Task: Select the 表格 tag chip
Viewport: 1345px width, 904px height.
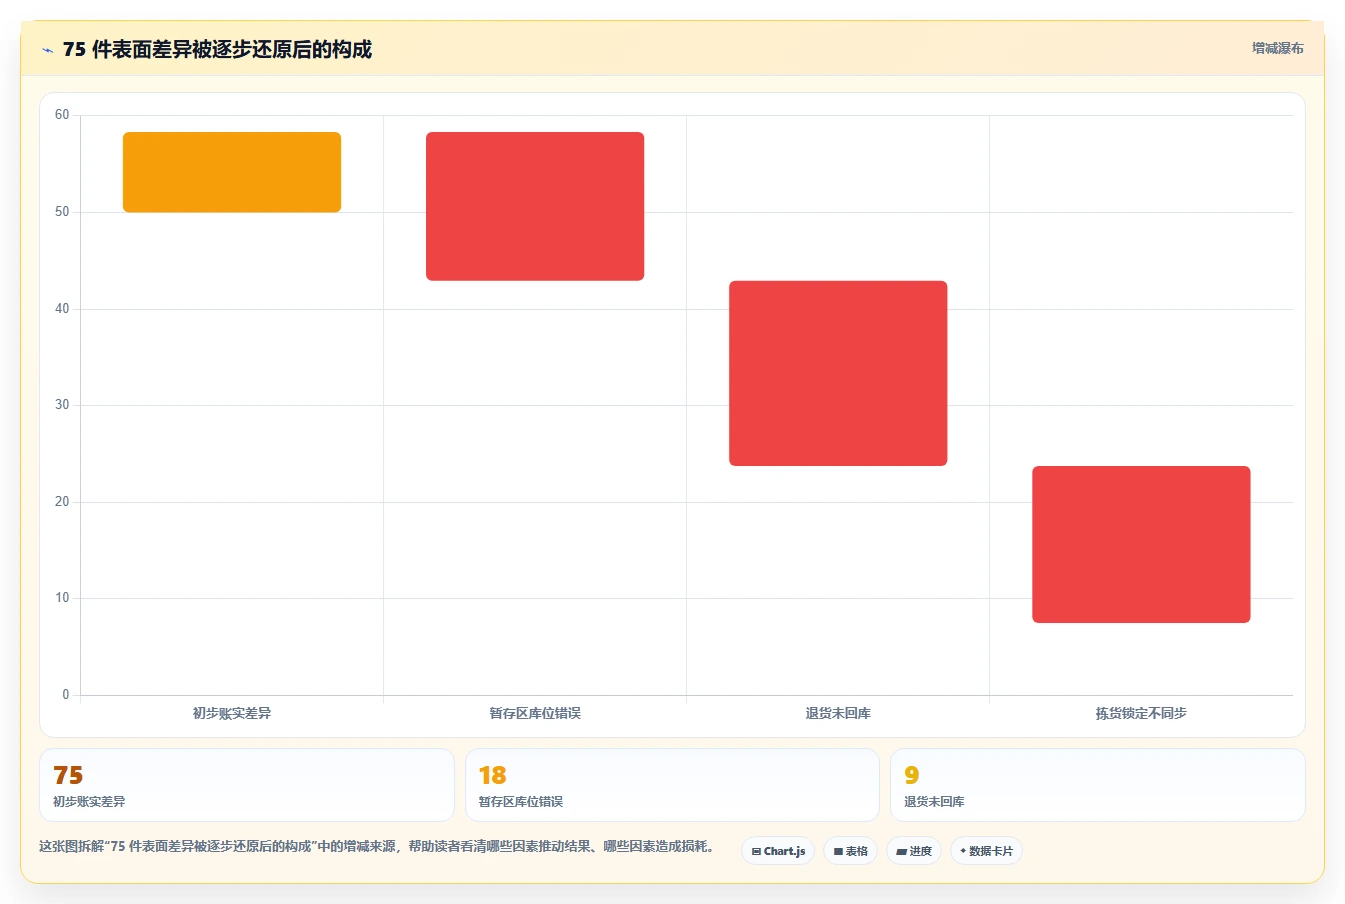Action: (850, 851)
